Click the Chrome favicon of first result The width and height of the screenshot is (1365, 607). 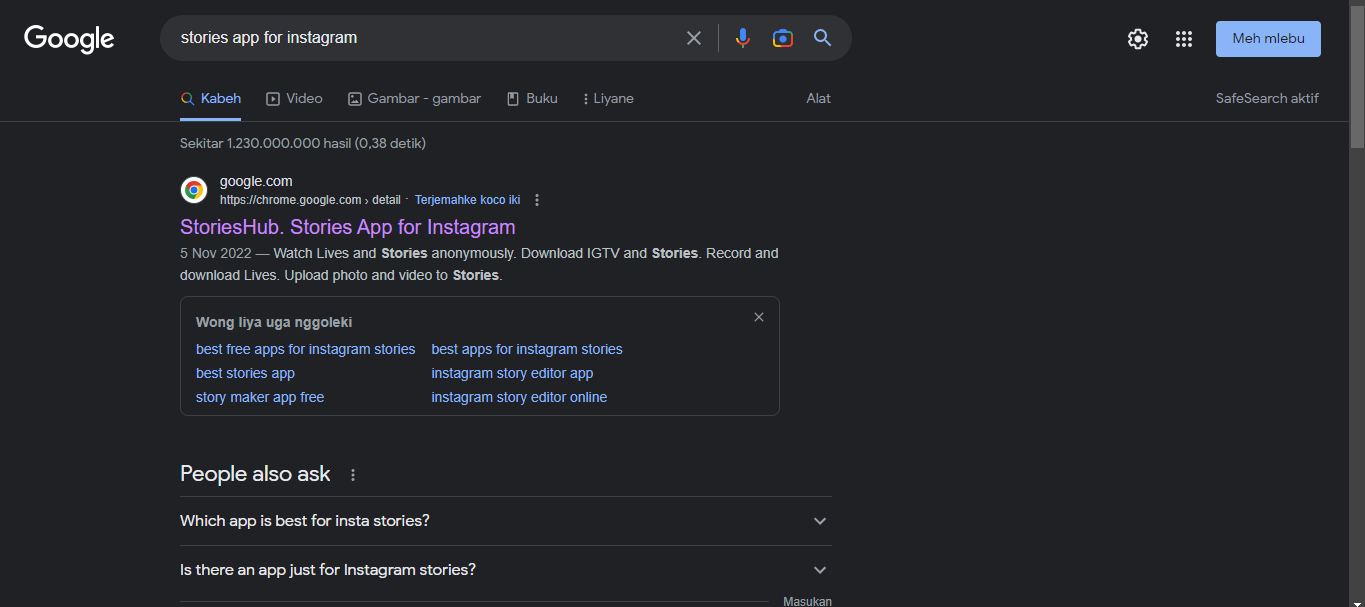(194, 190)
